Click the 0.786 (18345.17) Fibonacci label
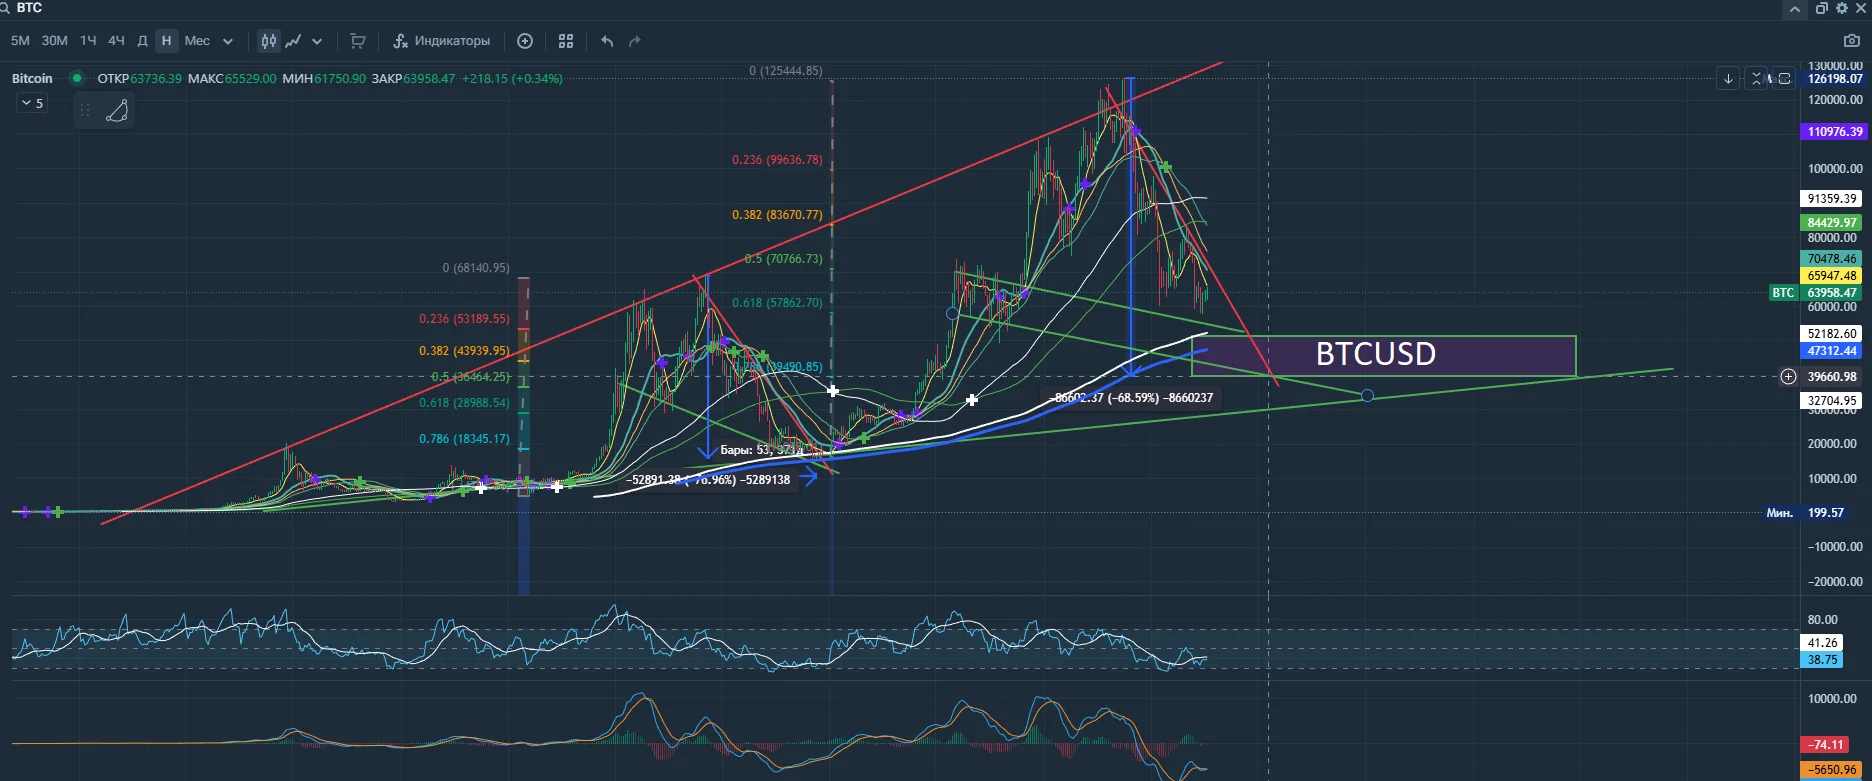The image size is (1872, 781). pyautogui.click(x=464, y=439)
